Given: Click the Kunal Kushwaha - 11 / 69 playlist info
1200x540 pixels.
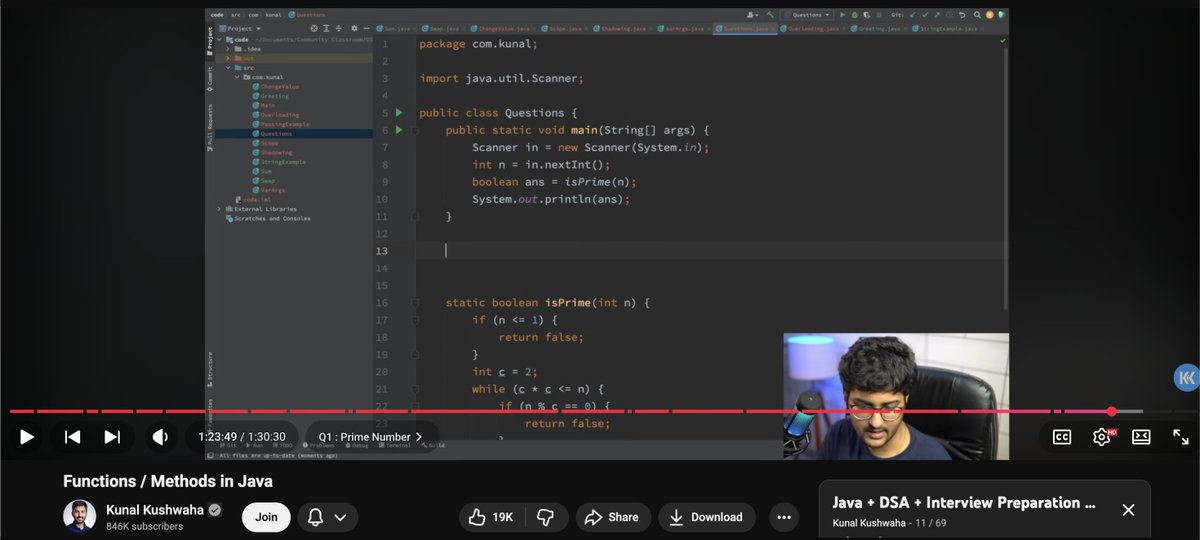Looking at the screenshot, I should [x=889, y=523].
